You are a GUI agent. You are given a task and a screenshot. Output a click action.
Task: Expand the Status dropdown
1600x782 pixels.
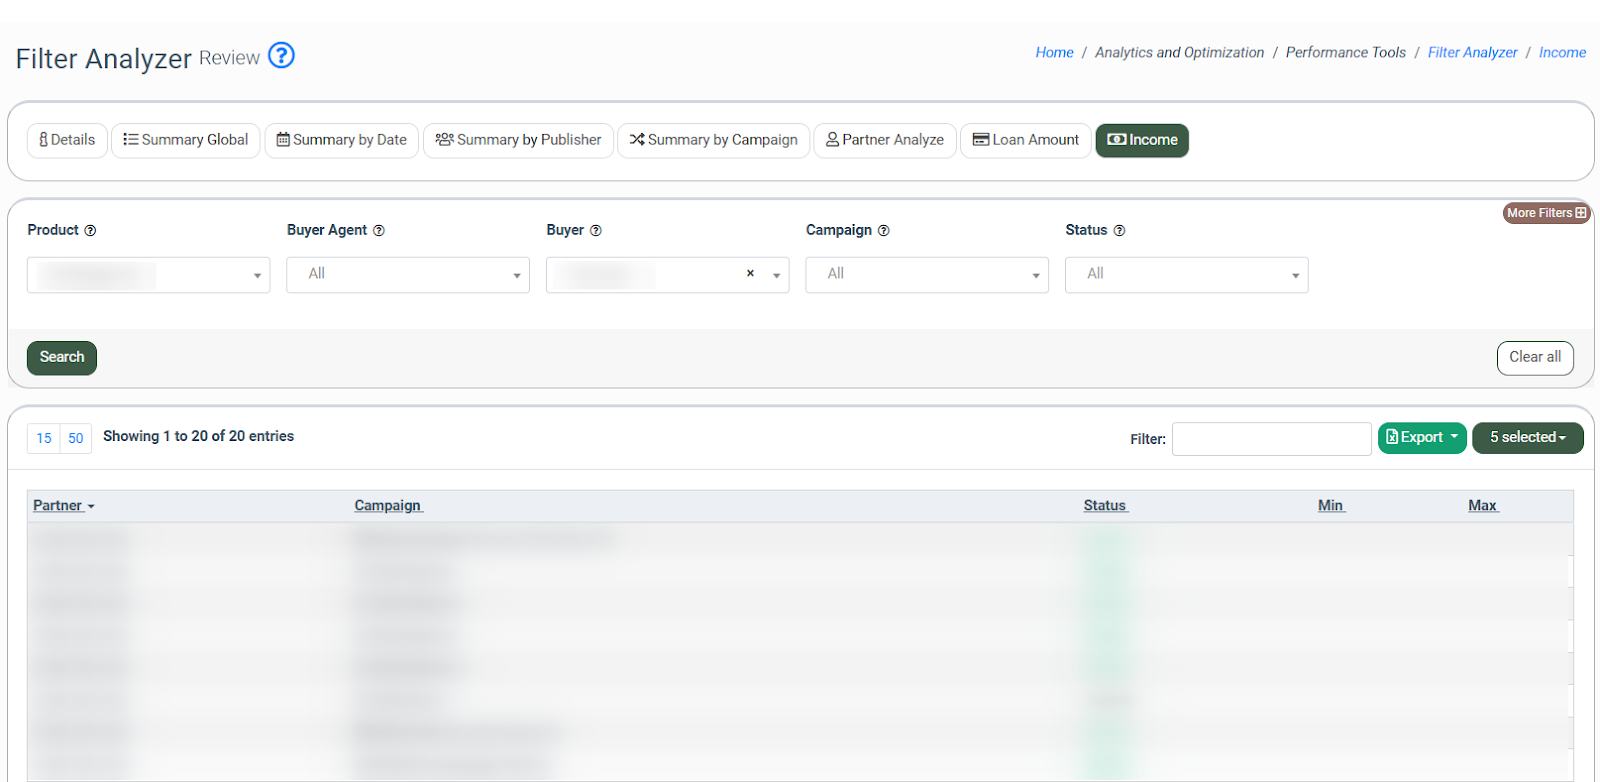[1186, 275]
